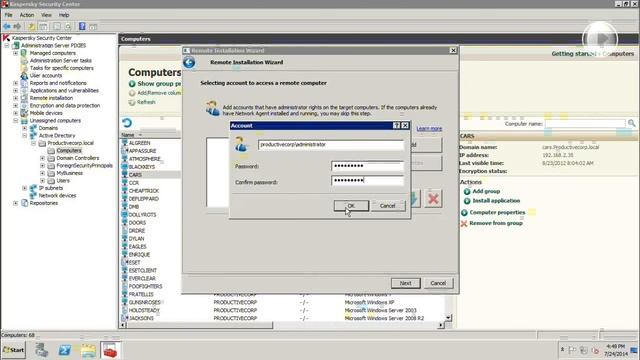Focus the Password field
The height and width of the screenshot is (360, 640).
tap(367, 166)
